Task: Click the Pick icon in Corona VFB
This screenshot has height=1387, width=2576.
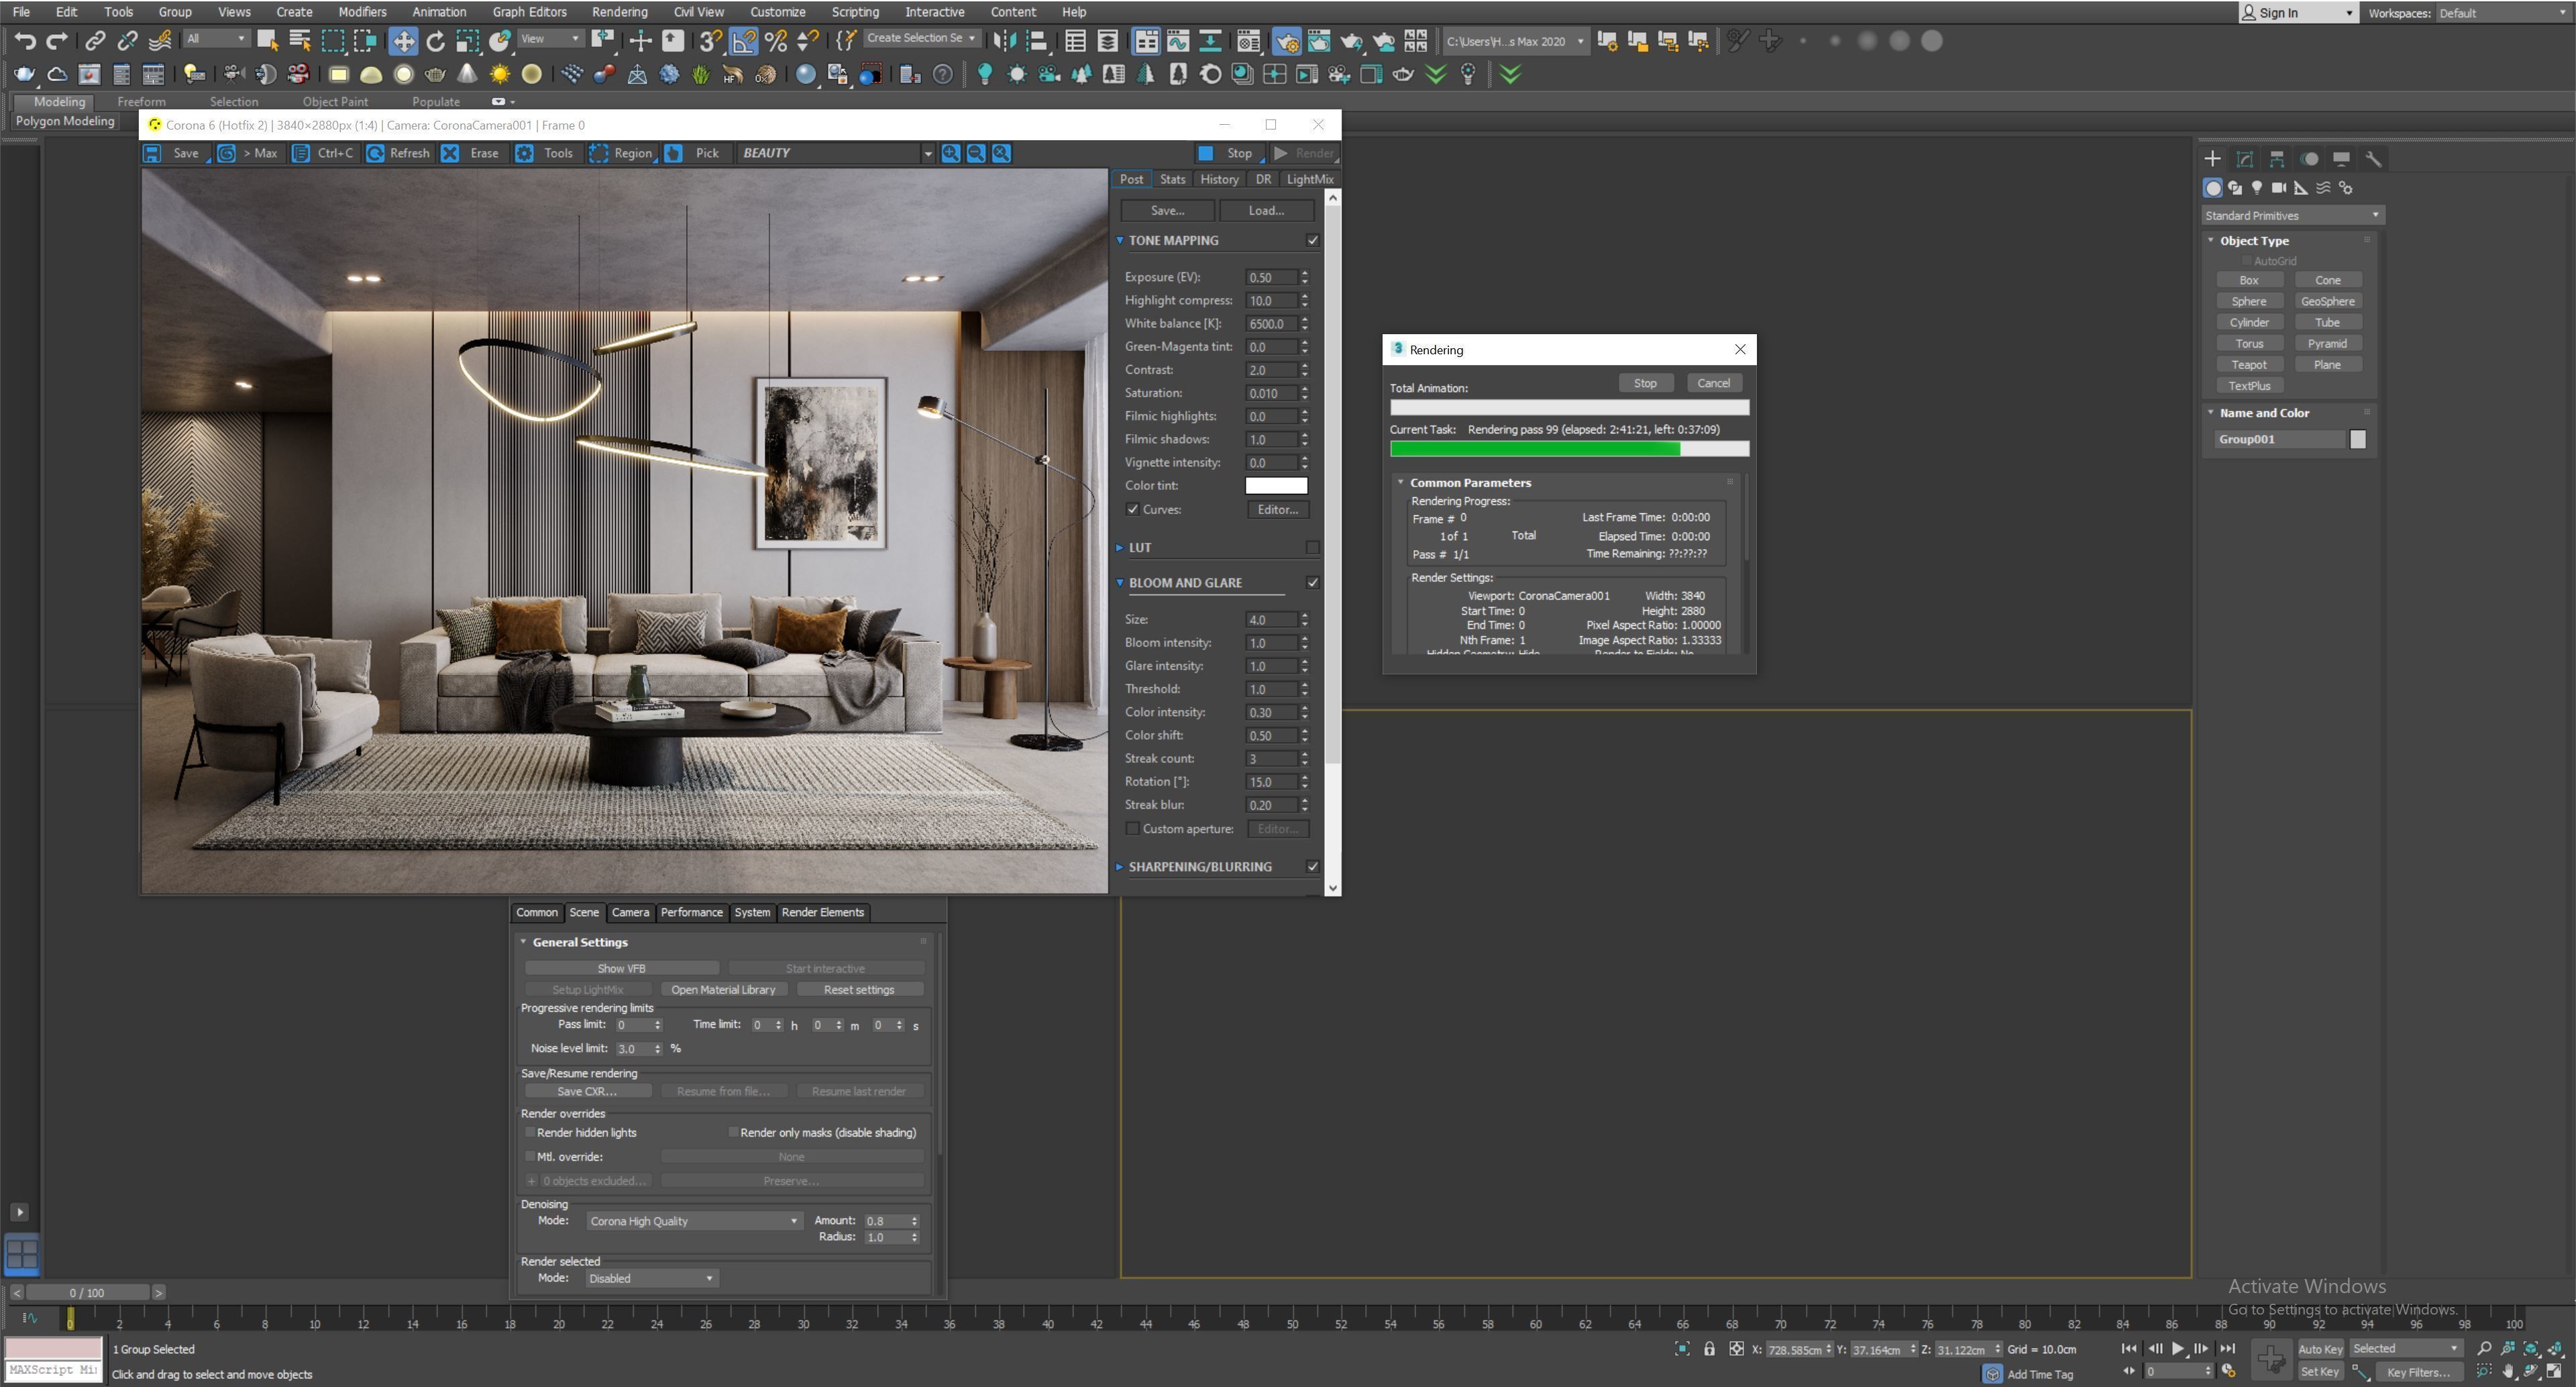Action: pyautogui.click(x=674, y=153)
